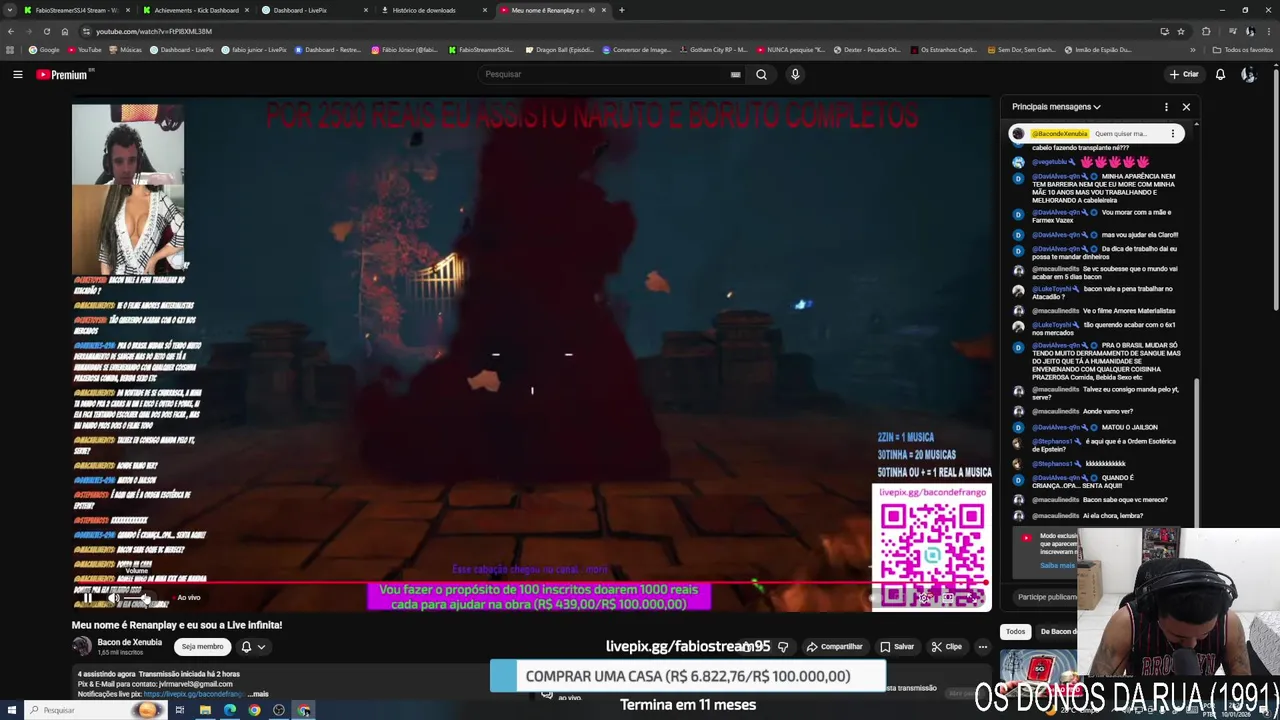The image size is (1280, 720).
Task: Seek on the red video progress bar
Action: coord(531,582)
